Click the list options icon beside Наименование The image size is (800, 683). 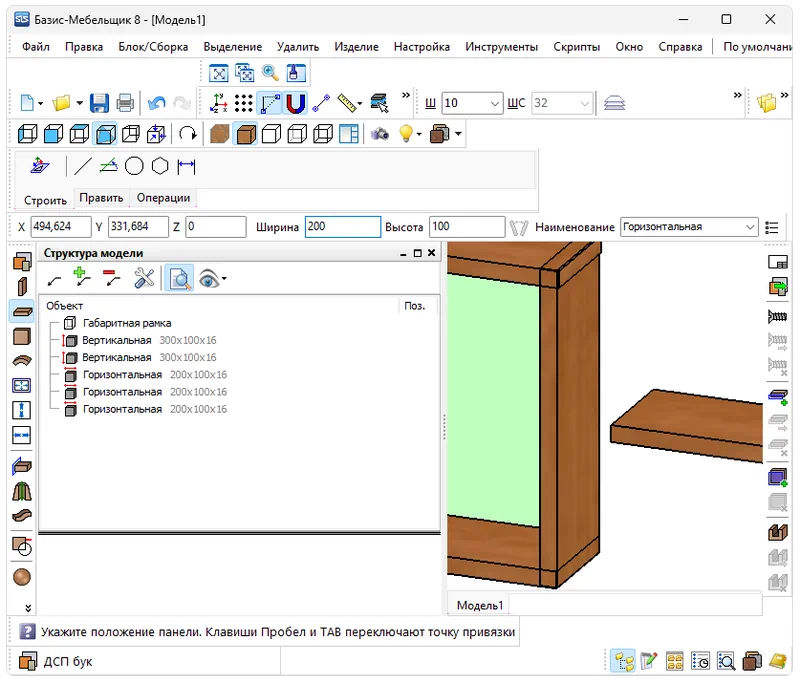[771, 227]
